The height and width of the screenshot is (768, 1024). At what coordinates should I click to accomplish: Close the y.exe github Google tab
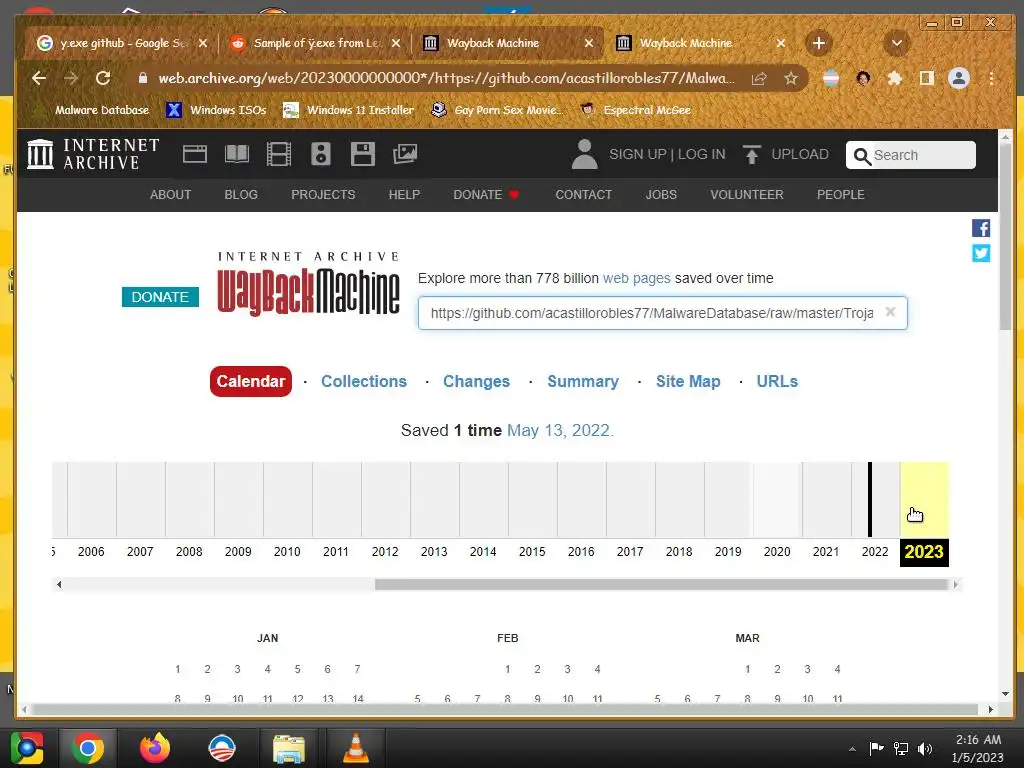(203, 43)
